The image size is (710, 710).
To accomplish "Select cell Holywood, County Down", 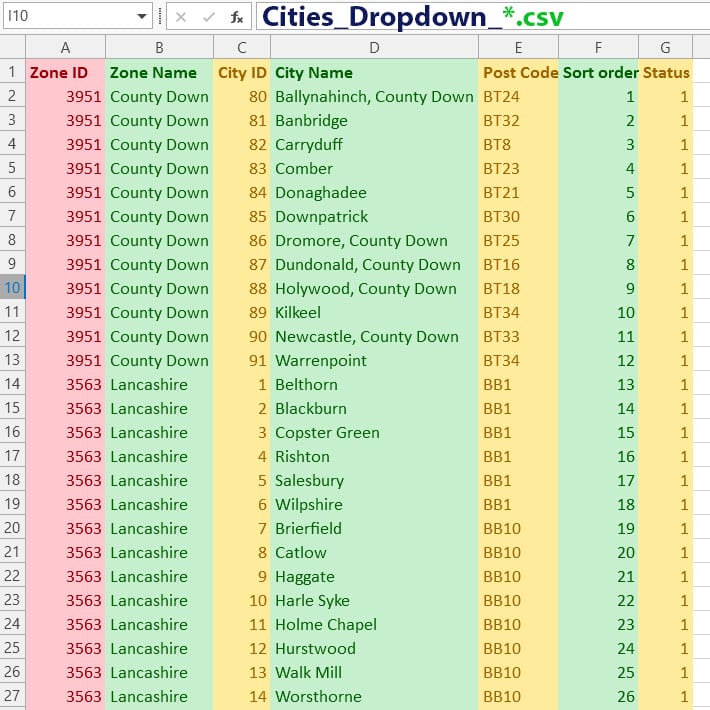I will [374, 288].
